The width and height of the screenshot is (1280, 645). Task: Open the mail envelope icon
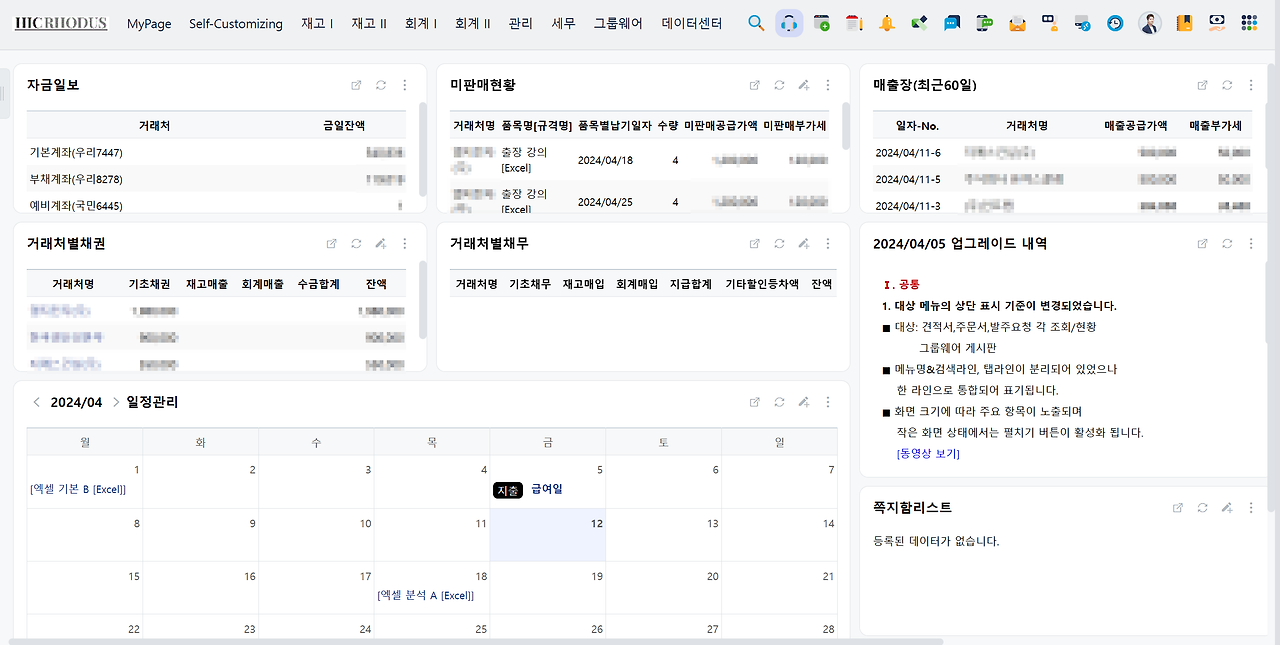point(1017,23)
